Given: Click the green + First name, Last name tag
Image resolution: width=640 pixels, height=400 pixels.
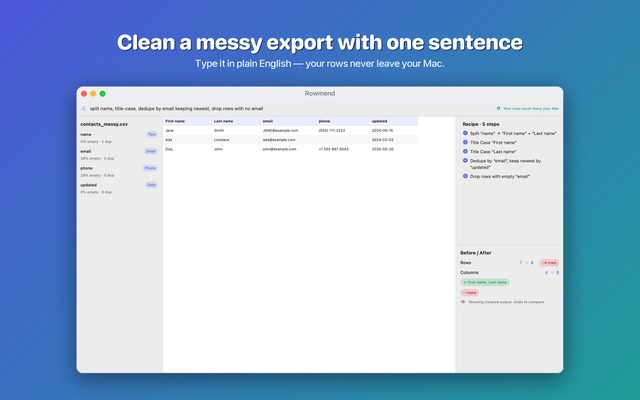Looking at the screenshot, I should pos(485,282).
